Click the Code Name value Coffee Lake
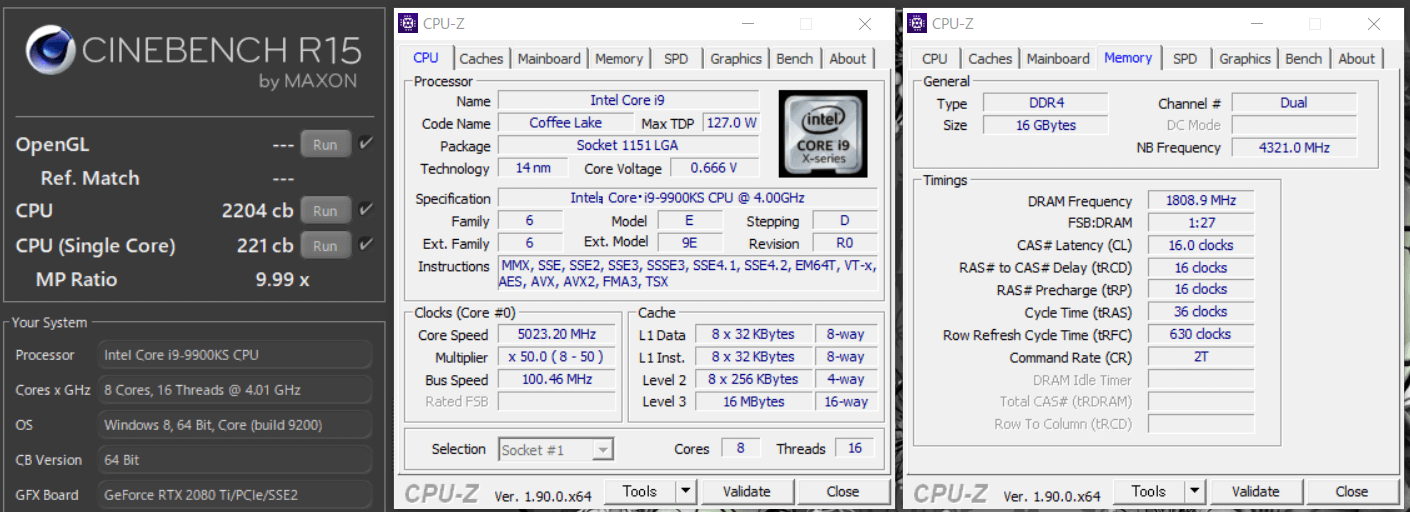This screenshot has height=512, width=1410. 565,123
